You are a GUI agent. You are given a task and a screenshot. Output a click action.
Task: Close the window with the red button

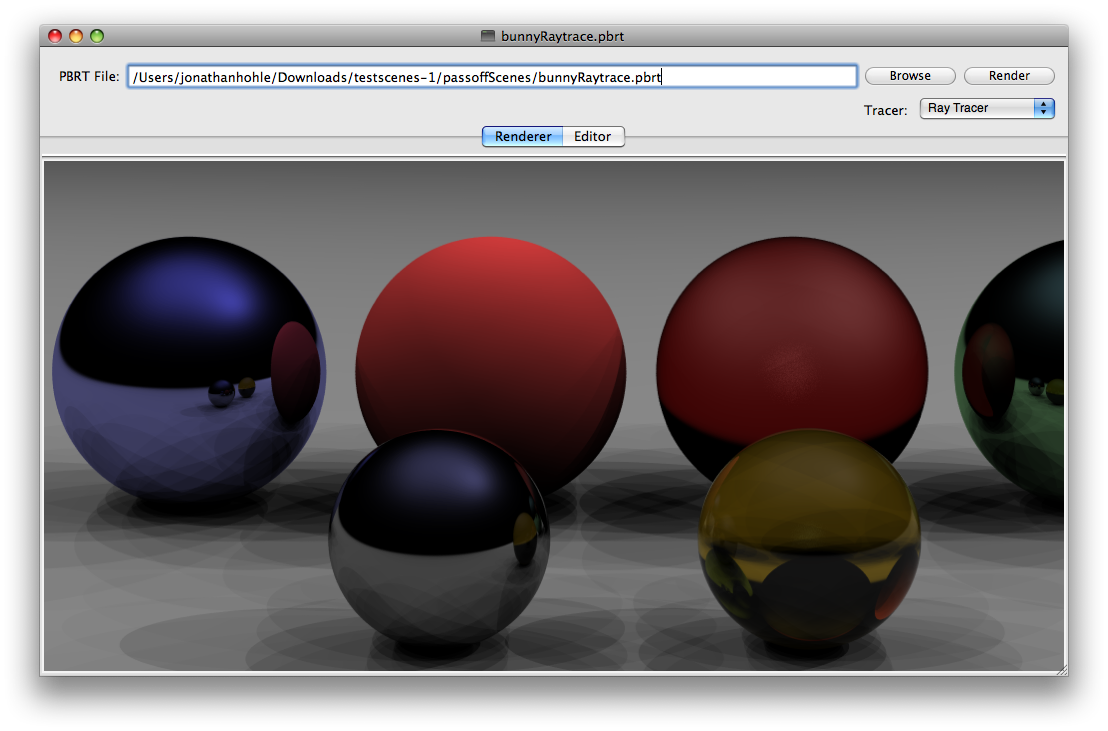click(55, 36)
